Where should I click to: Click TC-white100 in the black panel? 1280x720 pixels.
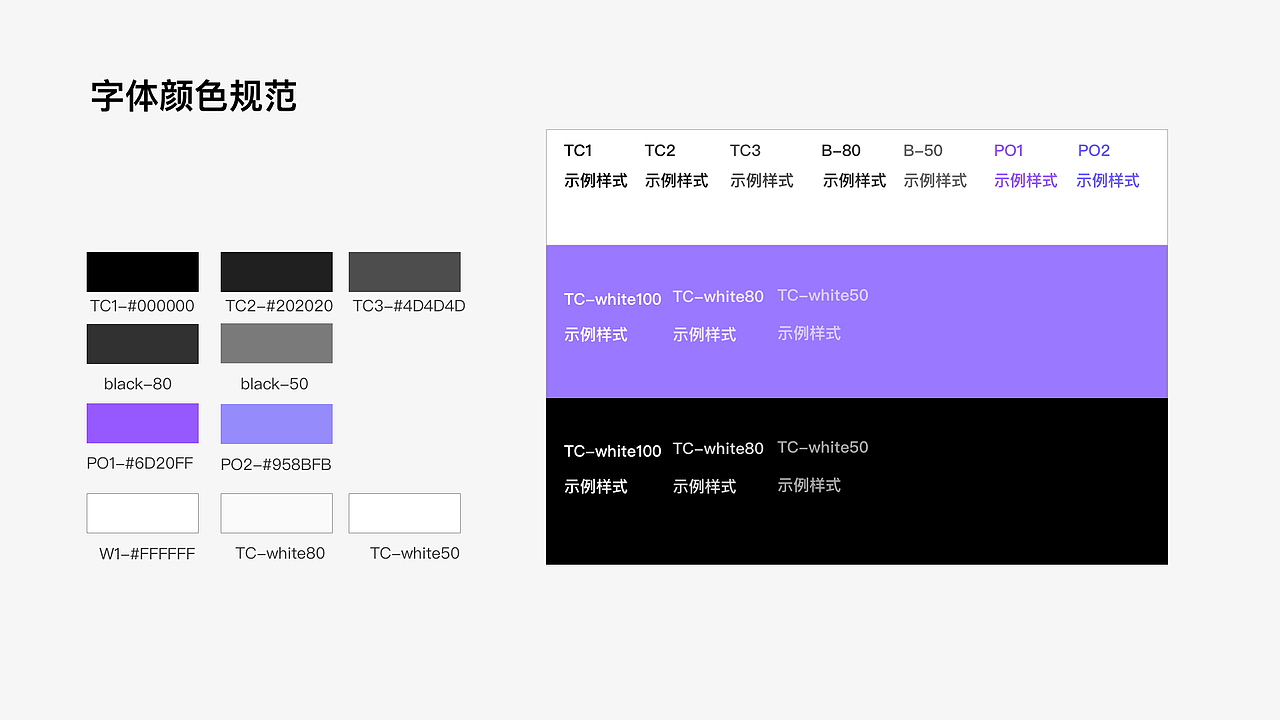tap(613, 452)
